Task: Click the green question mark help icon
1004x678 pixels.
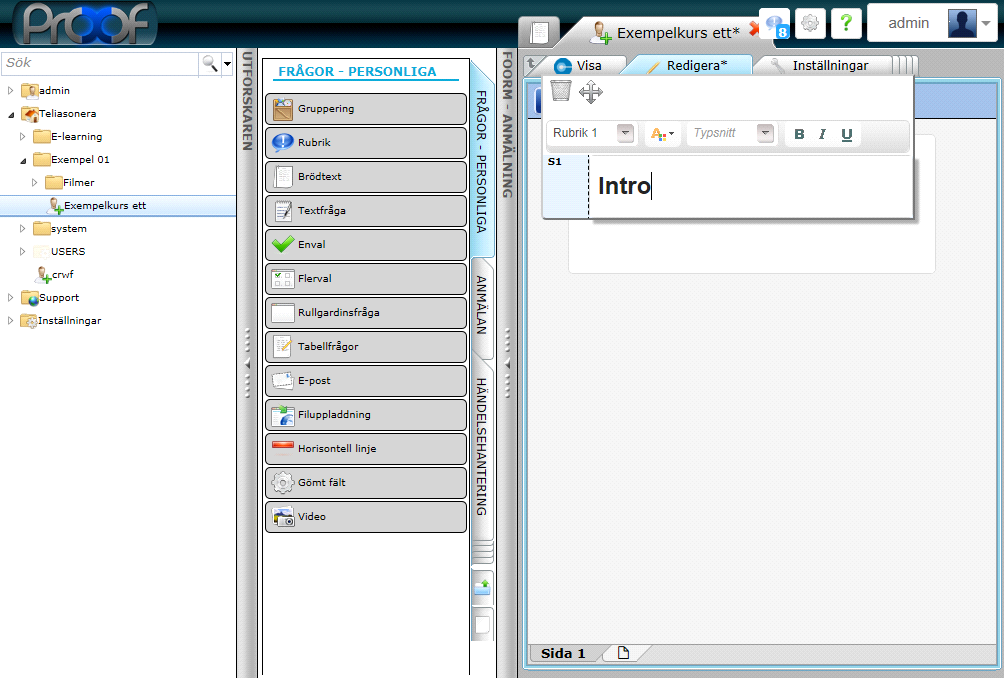Action: 846,23
